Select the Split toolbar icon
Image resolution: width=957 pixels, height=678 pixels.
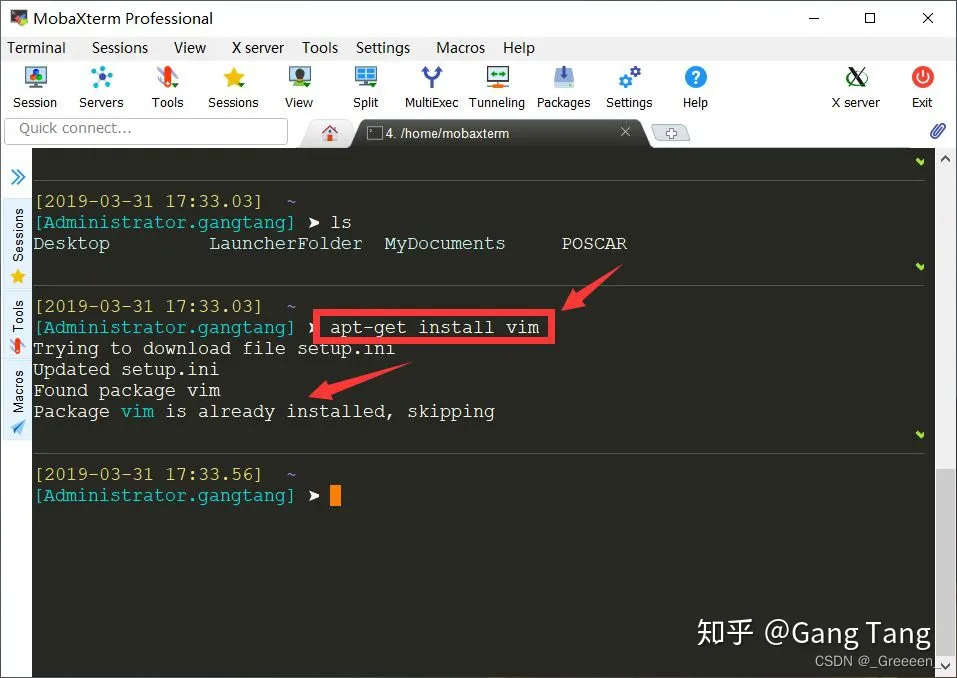[x=366, y=87]
